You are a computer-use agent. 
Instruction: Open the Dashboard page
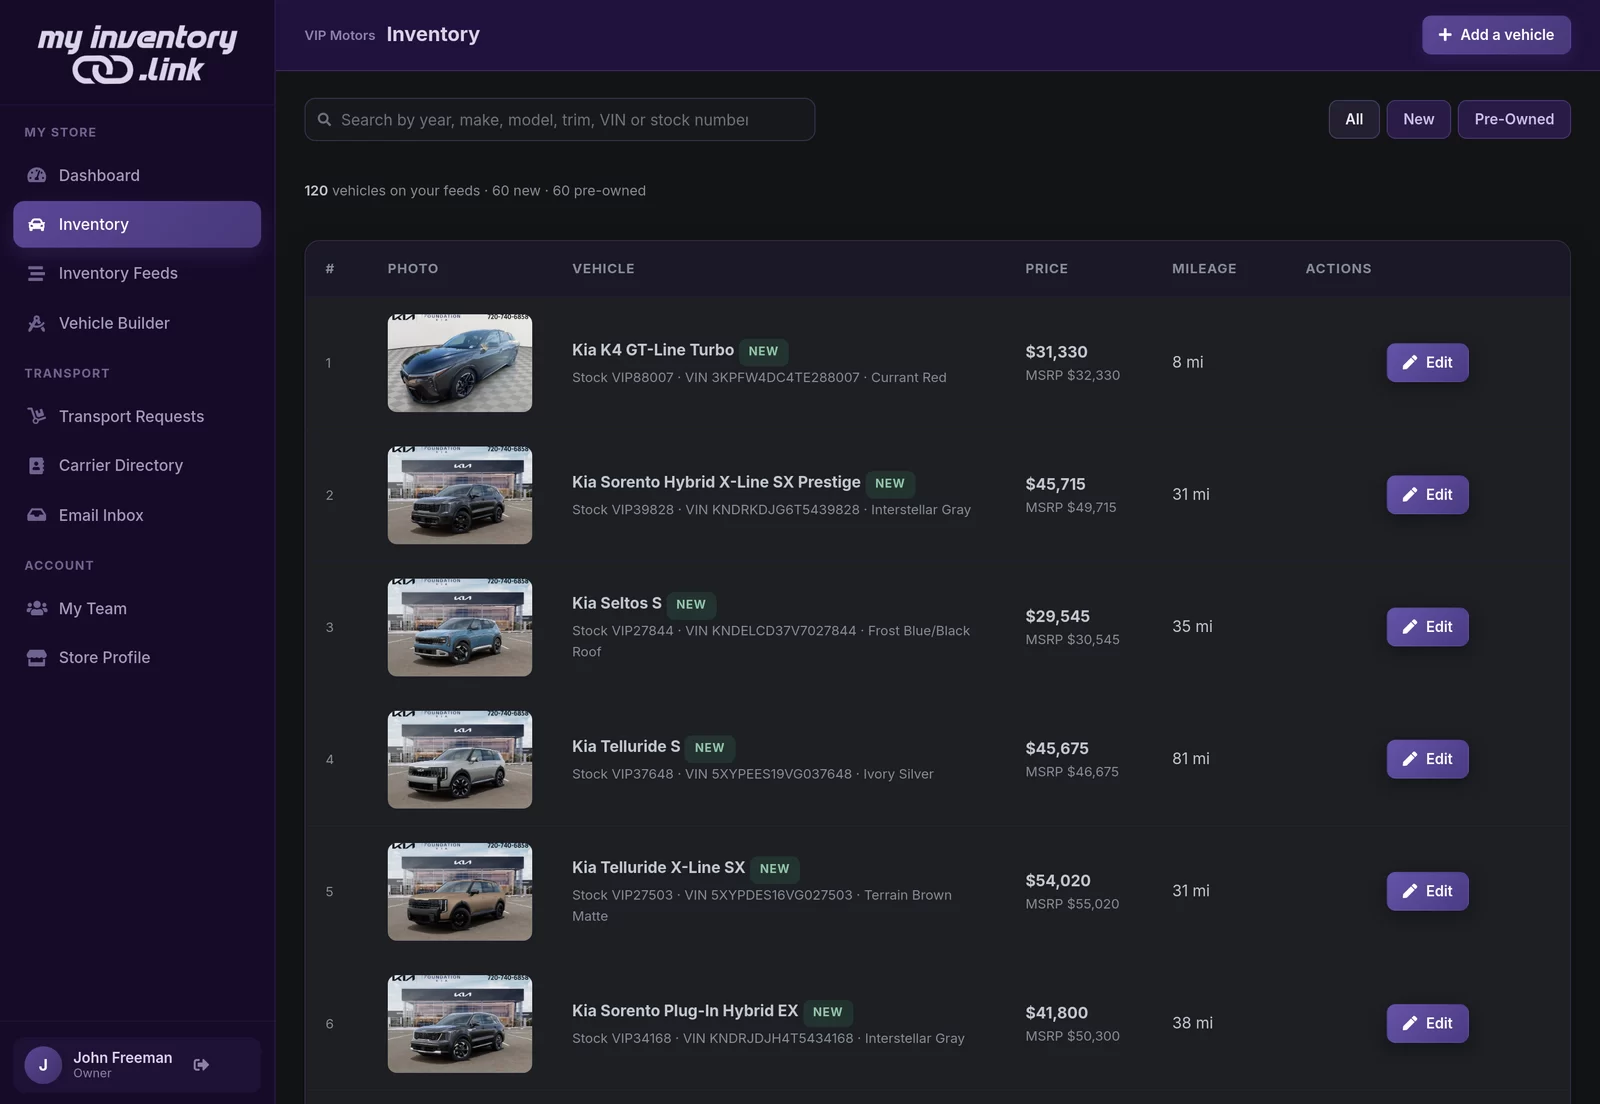click(x=137, y=175)
